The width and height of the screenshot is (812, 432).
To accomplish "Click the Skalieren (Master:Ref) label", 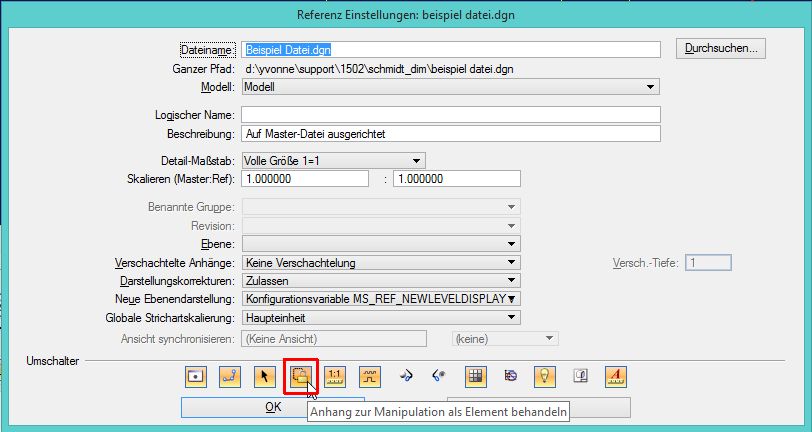I will point(181,179).
